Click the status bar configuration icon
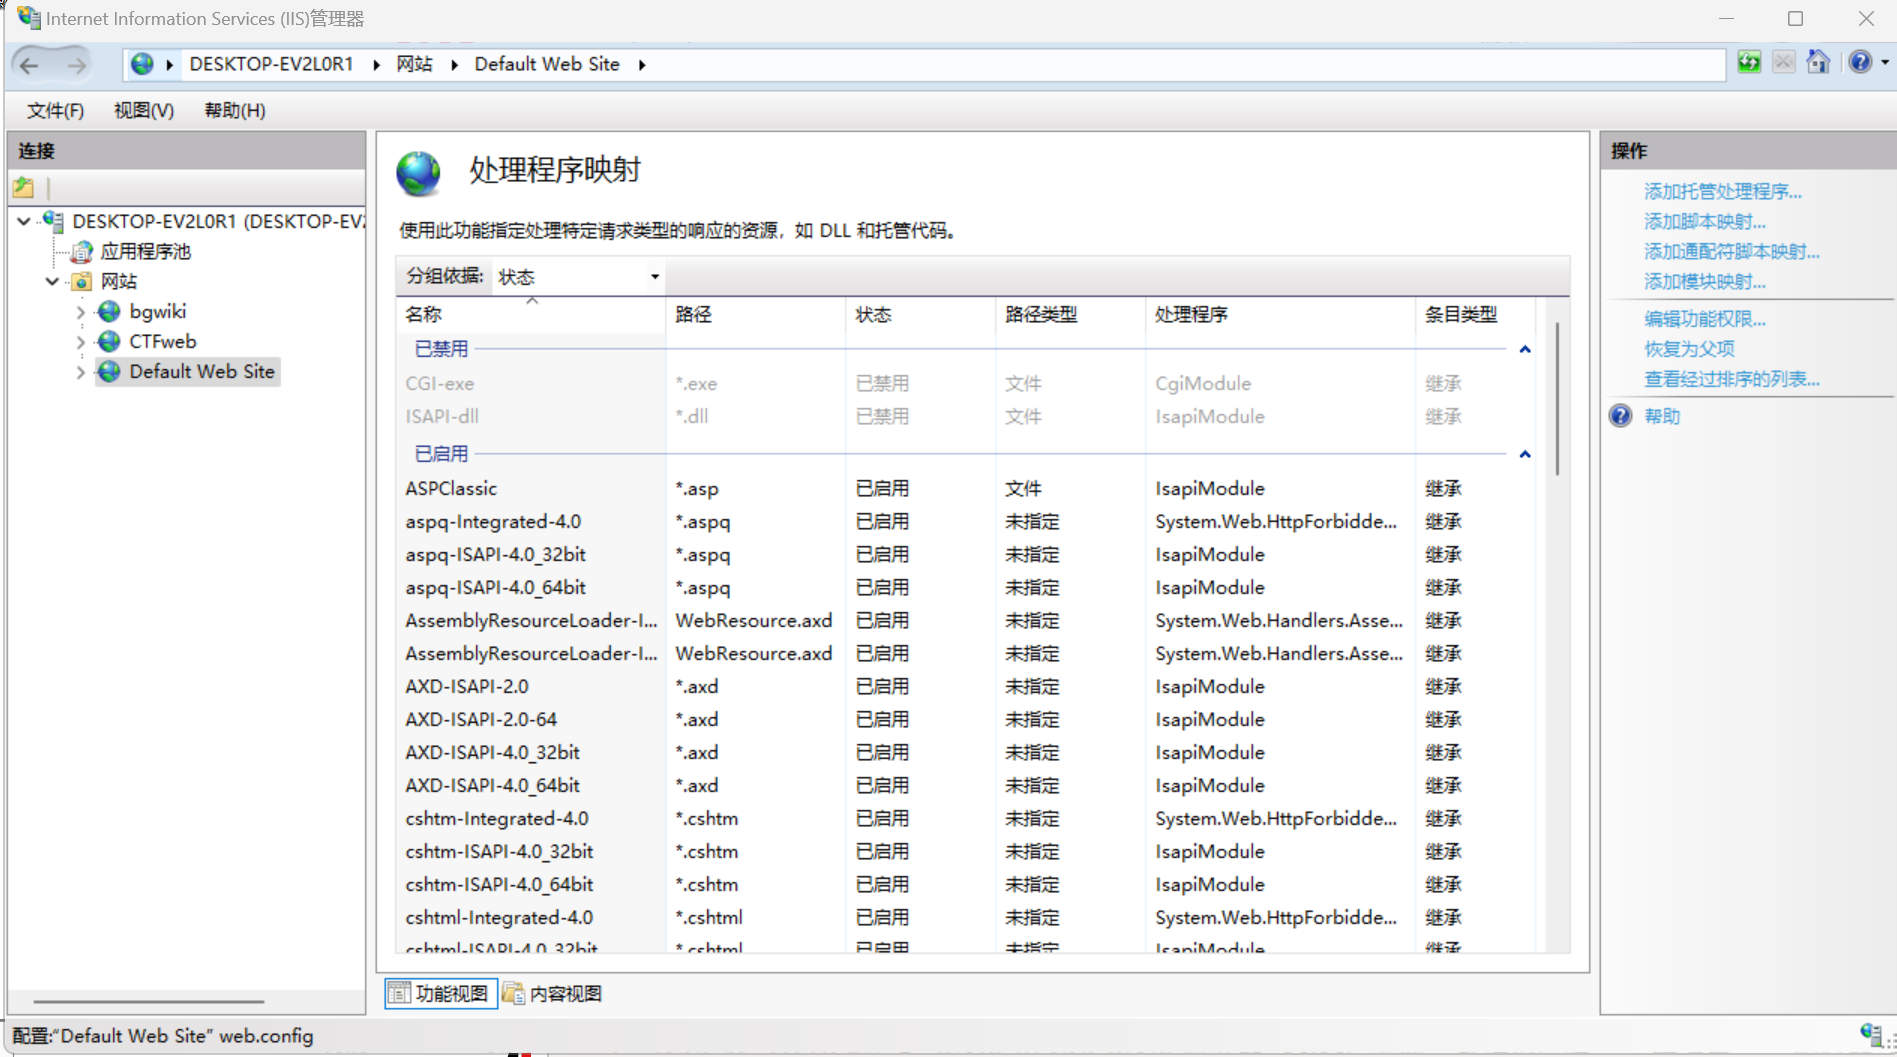 pos(1872,1035)
